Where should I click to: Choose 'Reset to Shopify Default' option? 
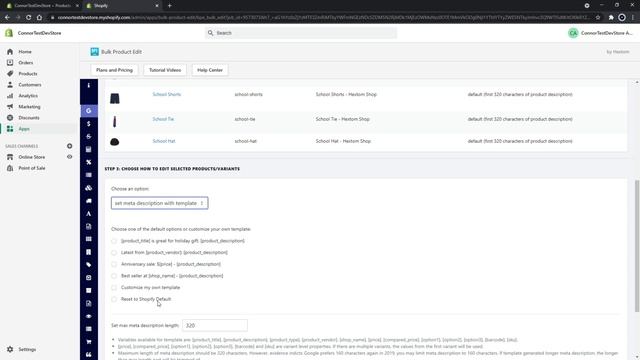pos(114,299)
